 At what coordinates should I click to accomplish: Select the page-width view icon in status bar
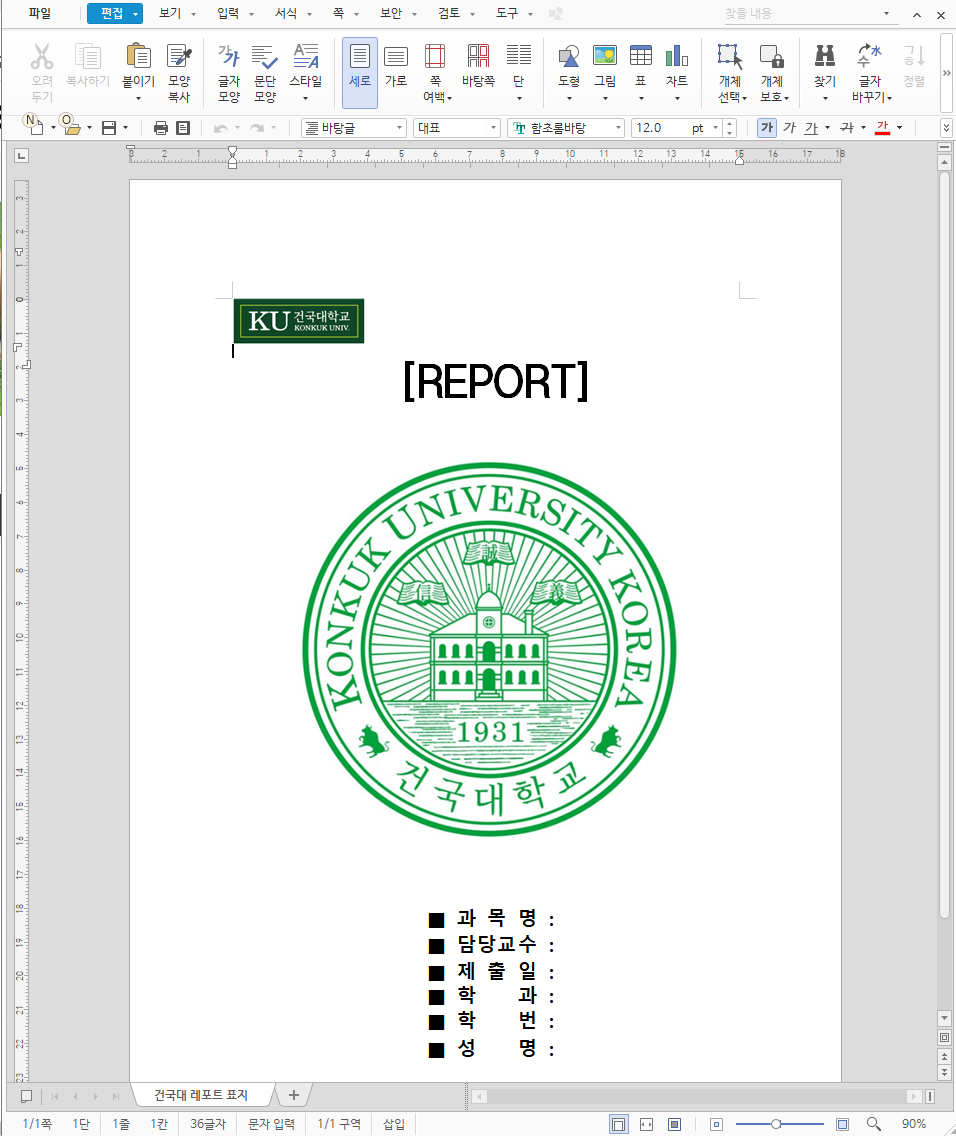click(x=647, y=1124)
